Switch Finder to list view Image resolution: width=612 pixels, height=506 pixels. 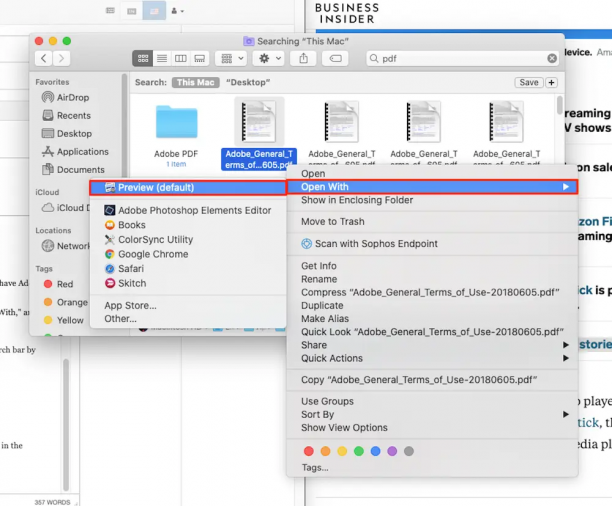point(162,59)
